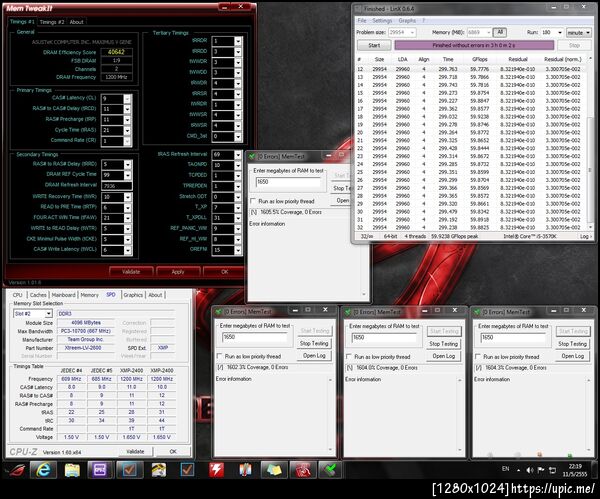The height and width of the screenshot is (499, 600).
Task: Stop Testing in the 1602.3% coverage MemTest
Action: click(x=314, y=344)
